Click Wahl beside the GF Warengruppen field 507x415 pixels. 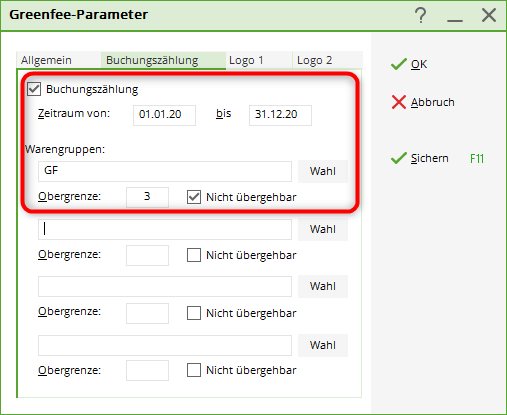pos(323,171)
